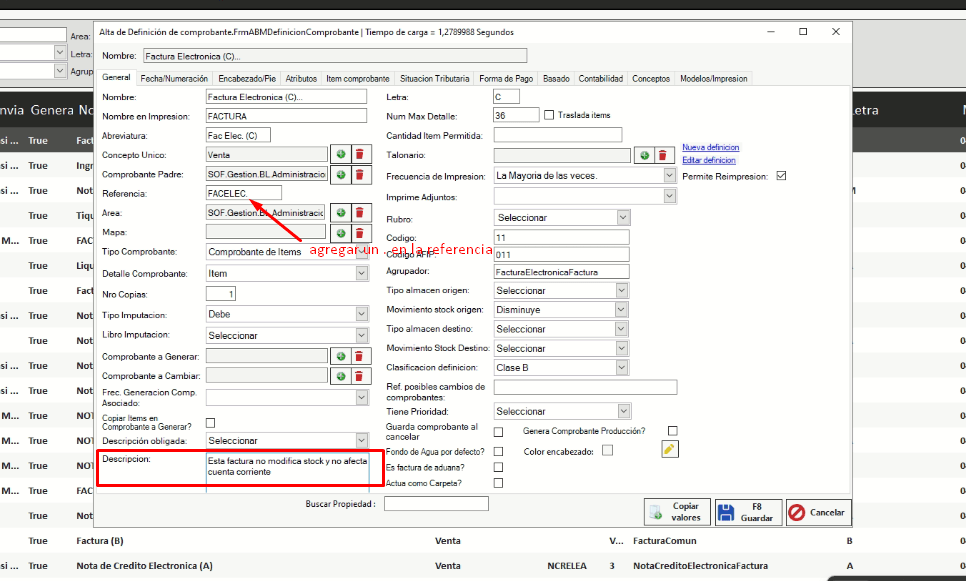Enable the Traslada items checkbox
Viewport: 966px width, 581px height.
[549, 115]
